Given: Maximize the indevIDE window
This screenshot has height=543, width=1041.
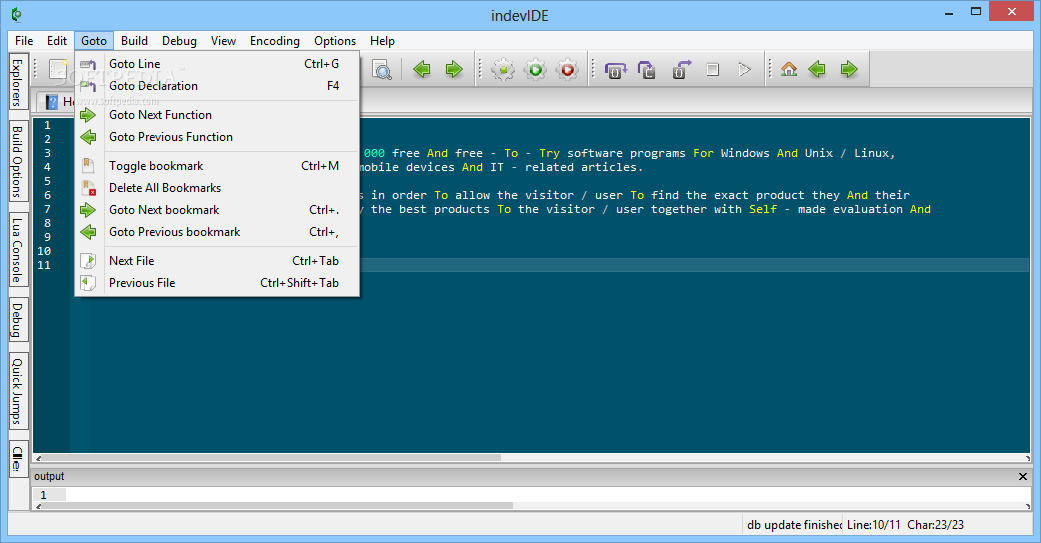Looking at the screenshot, I should point(975,12).
